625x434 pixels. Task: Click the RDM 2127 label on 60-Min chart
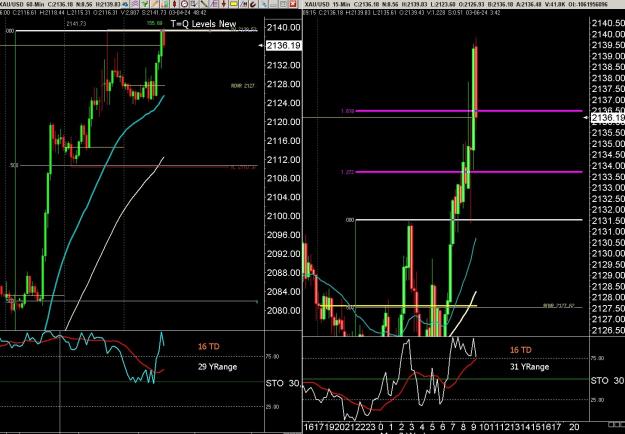coord(242,86)
